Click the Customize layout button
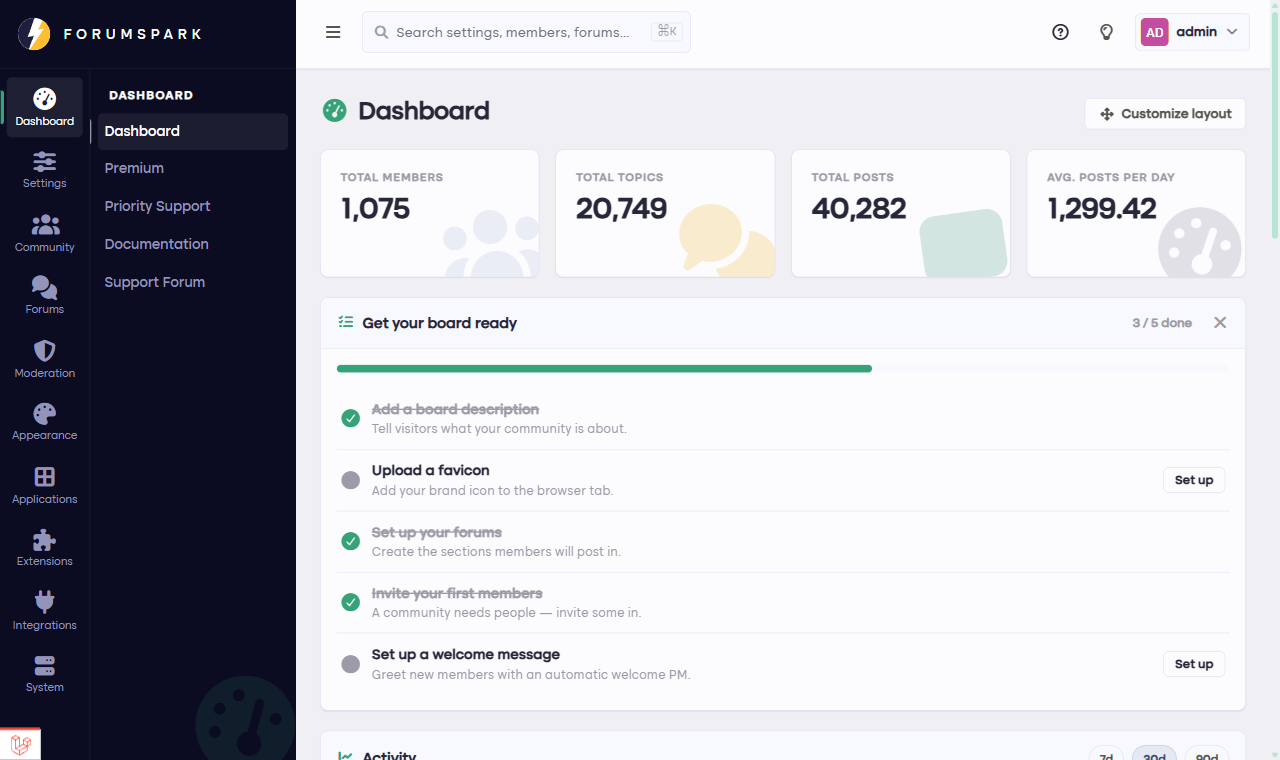 [x=1165, y=114]
